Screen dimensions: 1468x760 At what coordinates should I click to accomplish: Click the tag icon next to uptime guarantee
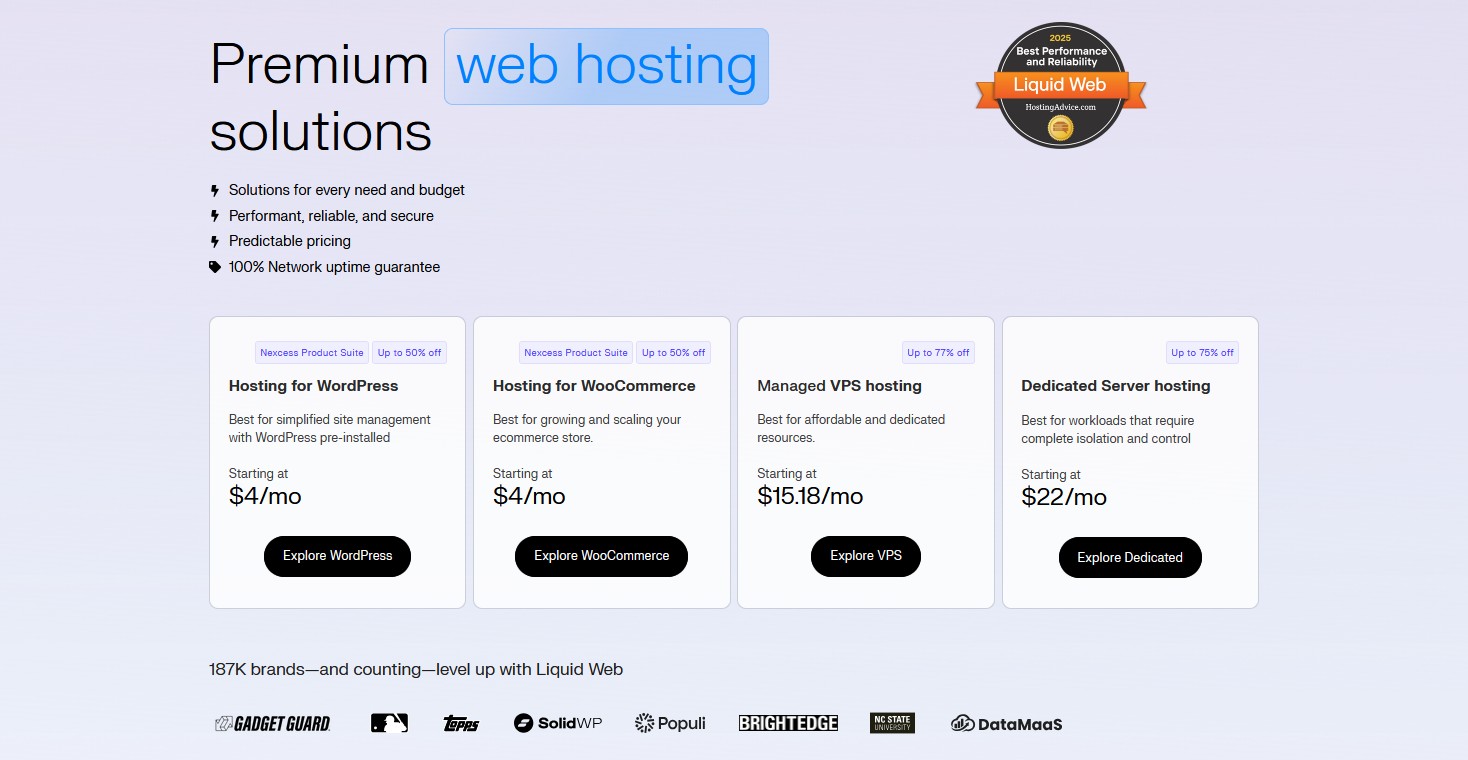pyautogui.click(x=214, y=267)
